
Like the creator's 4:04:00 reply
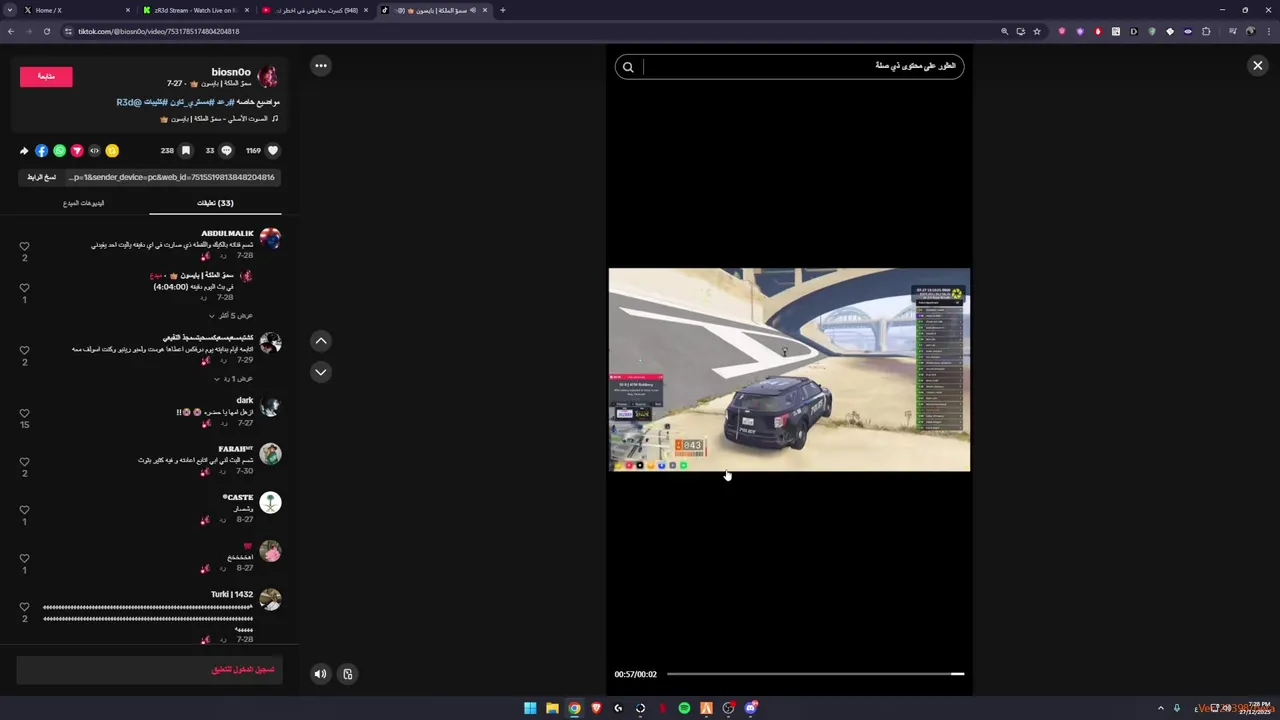(x=24, y=288)
